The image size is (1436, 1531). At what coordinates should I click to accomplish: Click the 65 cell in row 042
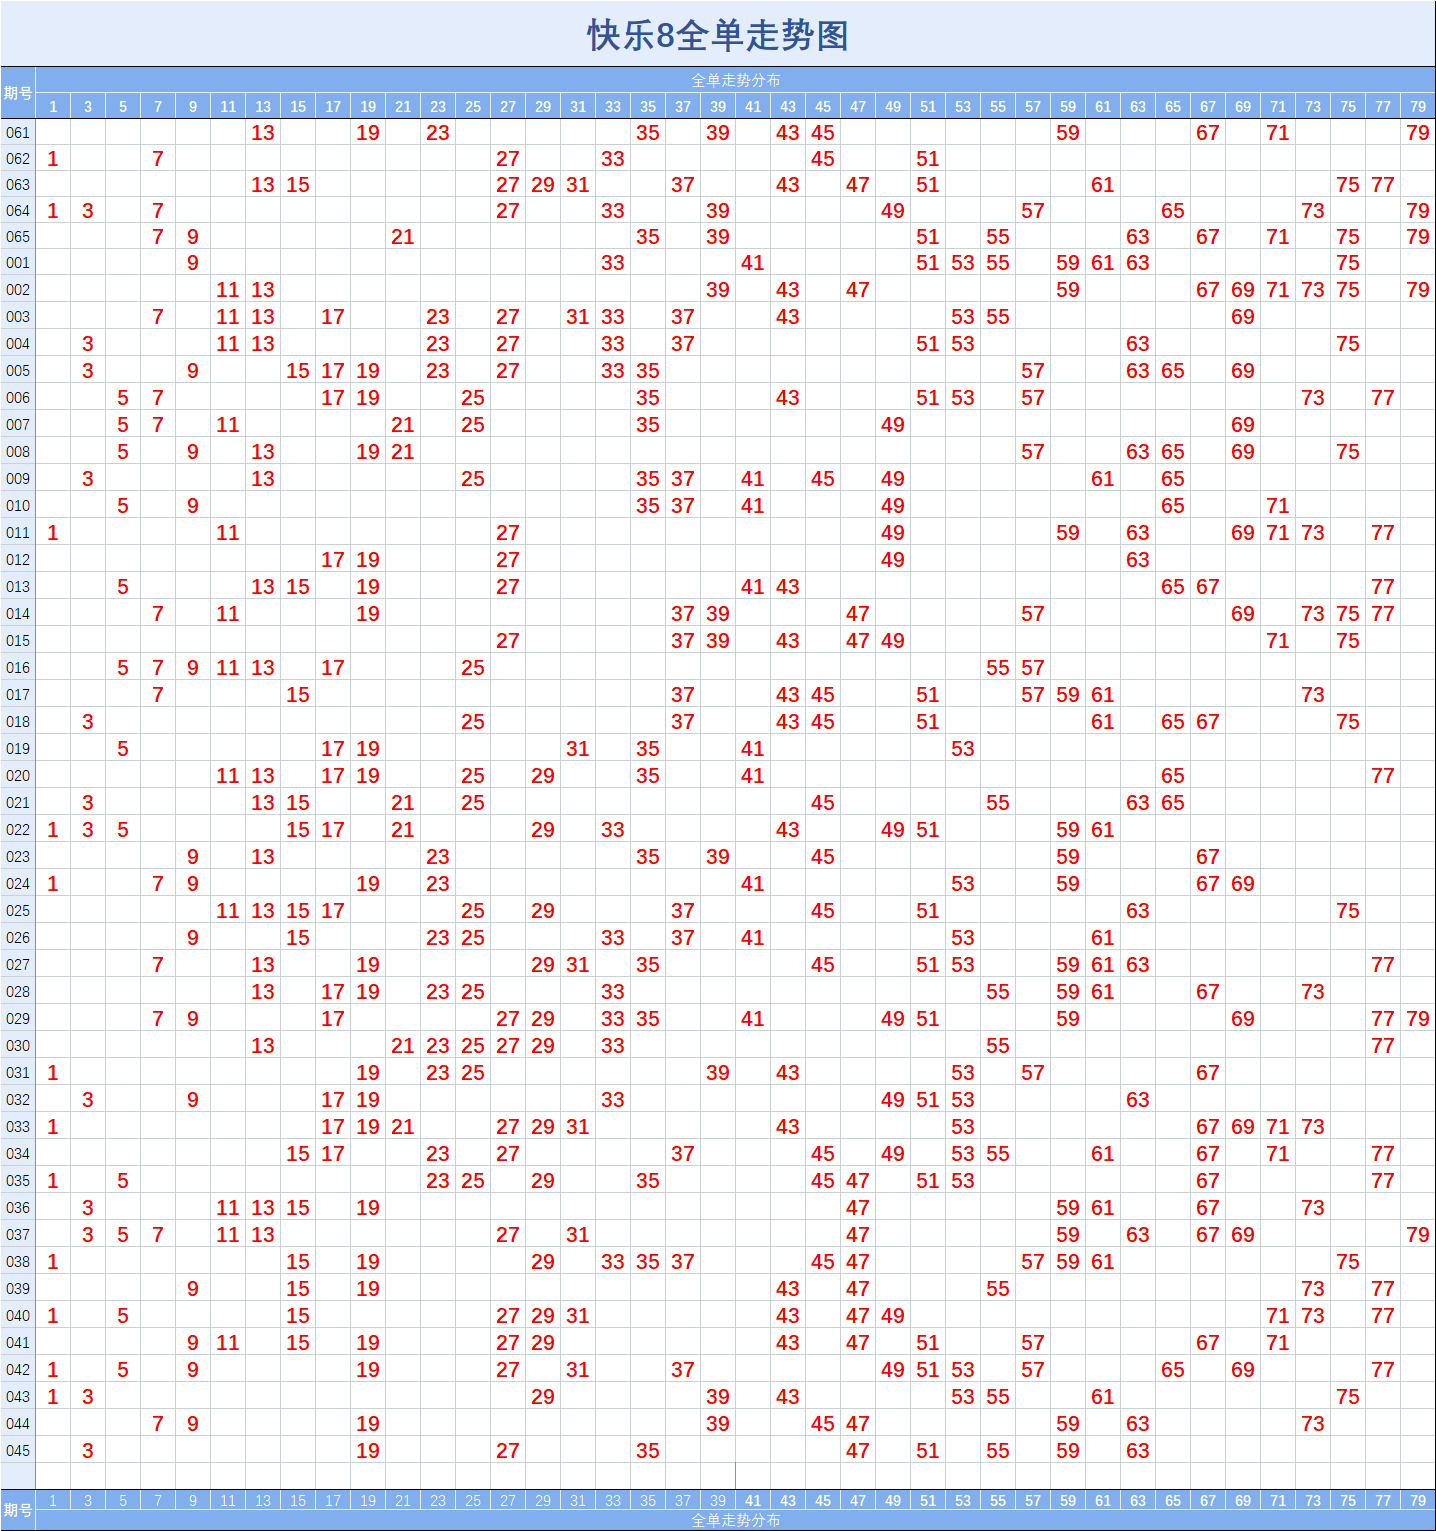click(x=1173, y=1370)
